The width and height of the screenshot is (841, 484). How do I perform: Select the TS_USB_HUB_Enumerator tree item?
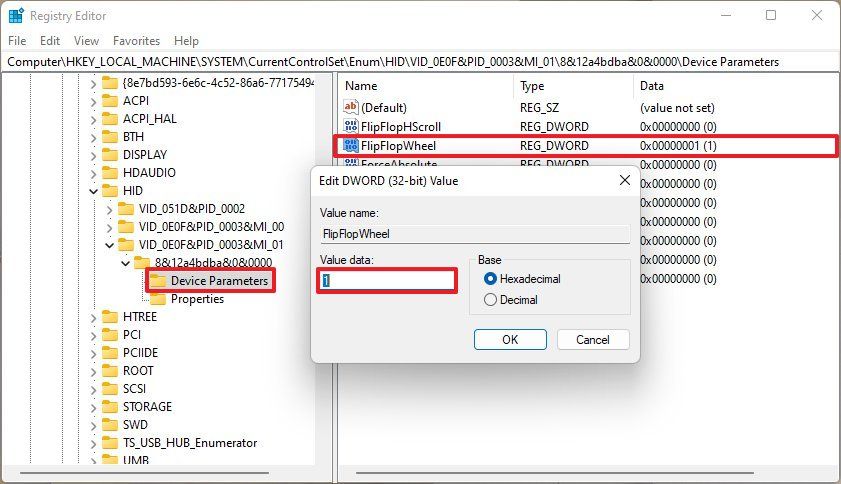coord(190,443)
